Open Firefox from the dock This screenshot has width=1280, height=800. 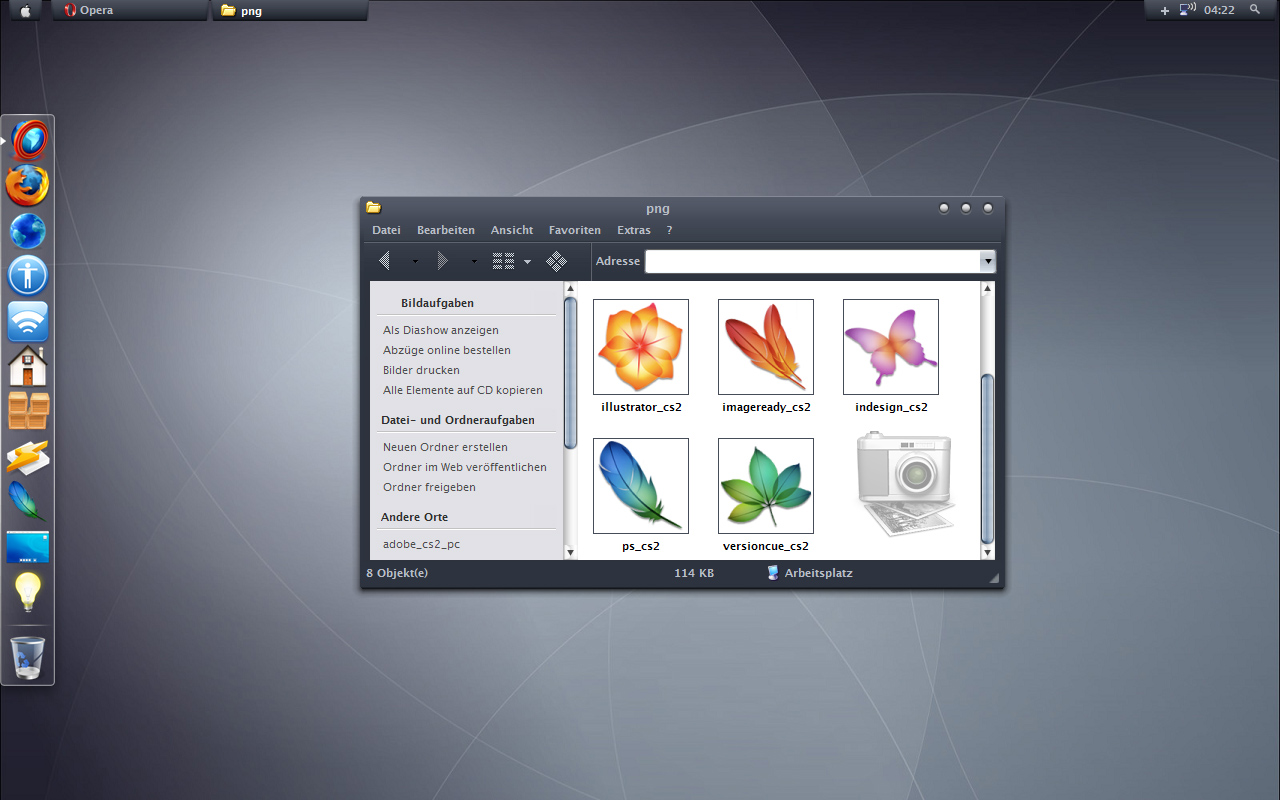coord(28,186)
